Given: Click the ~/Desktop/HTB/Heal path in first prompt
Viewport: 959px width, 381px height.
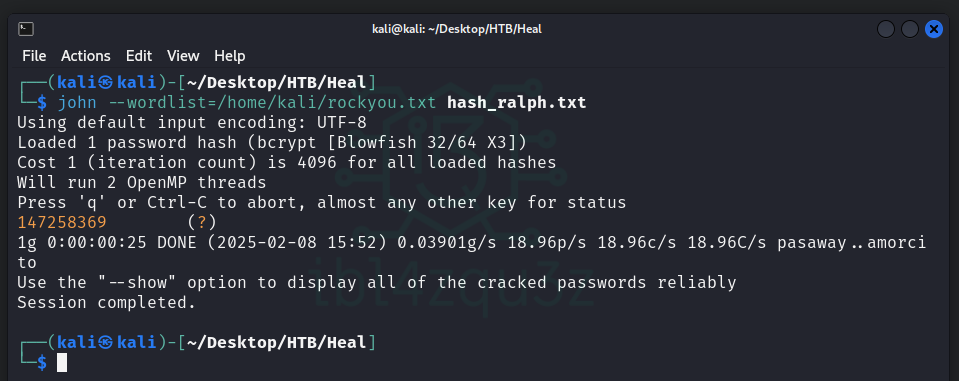Looking at the screenshot, I should click(x=276, y=83).
